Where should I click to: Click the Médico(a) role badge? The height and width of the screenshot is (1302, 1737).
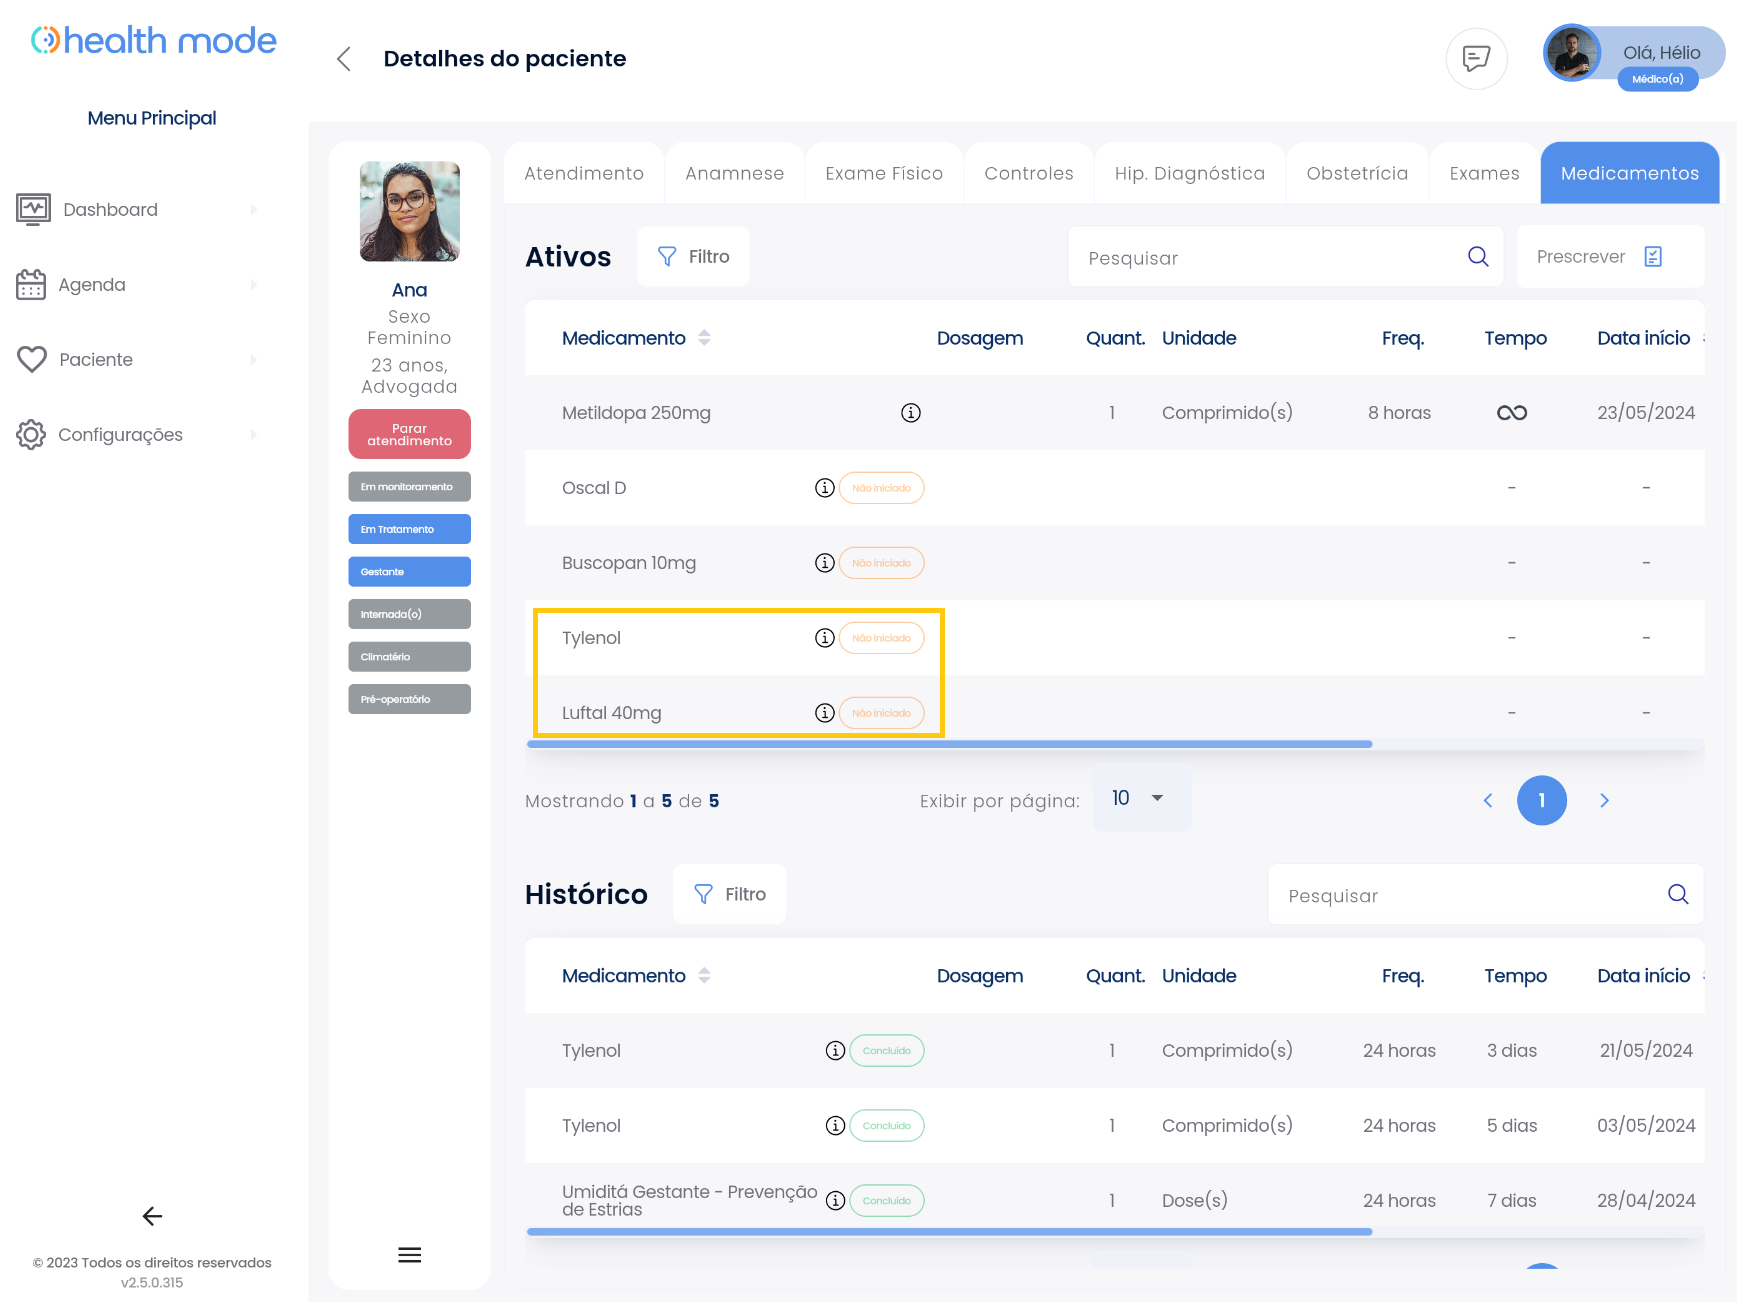1658,79
